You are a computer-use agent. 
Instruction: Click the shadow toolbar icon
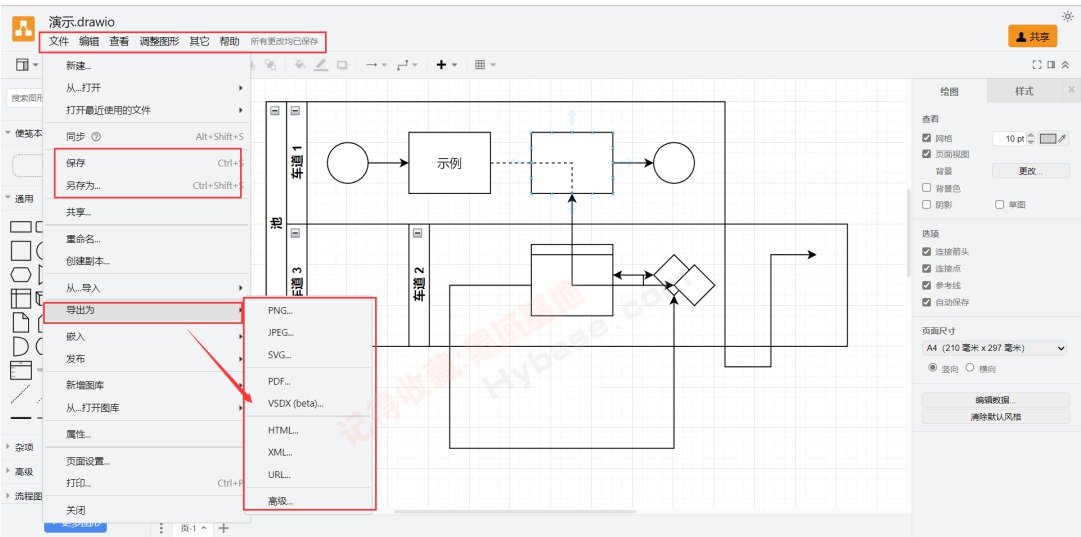(x=343, y=65)
